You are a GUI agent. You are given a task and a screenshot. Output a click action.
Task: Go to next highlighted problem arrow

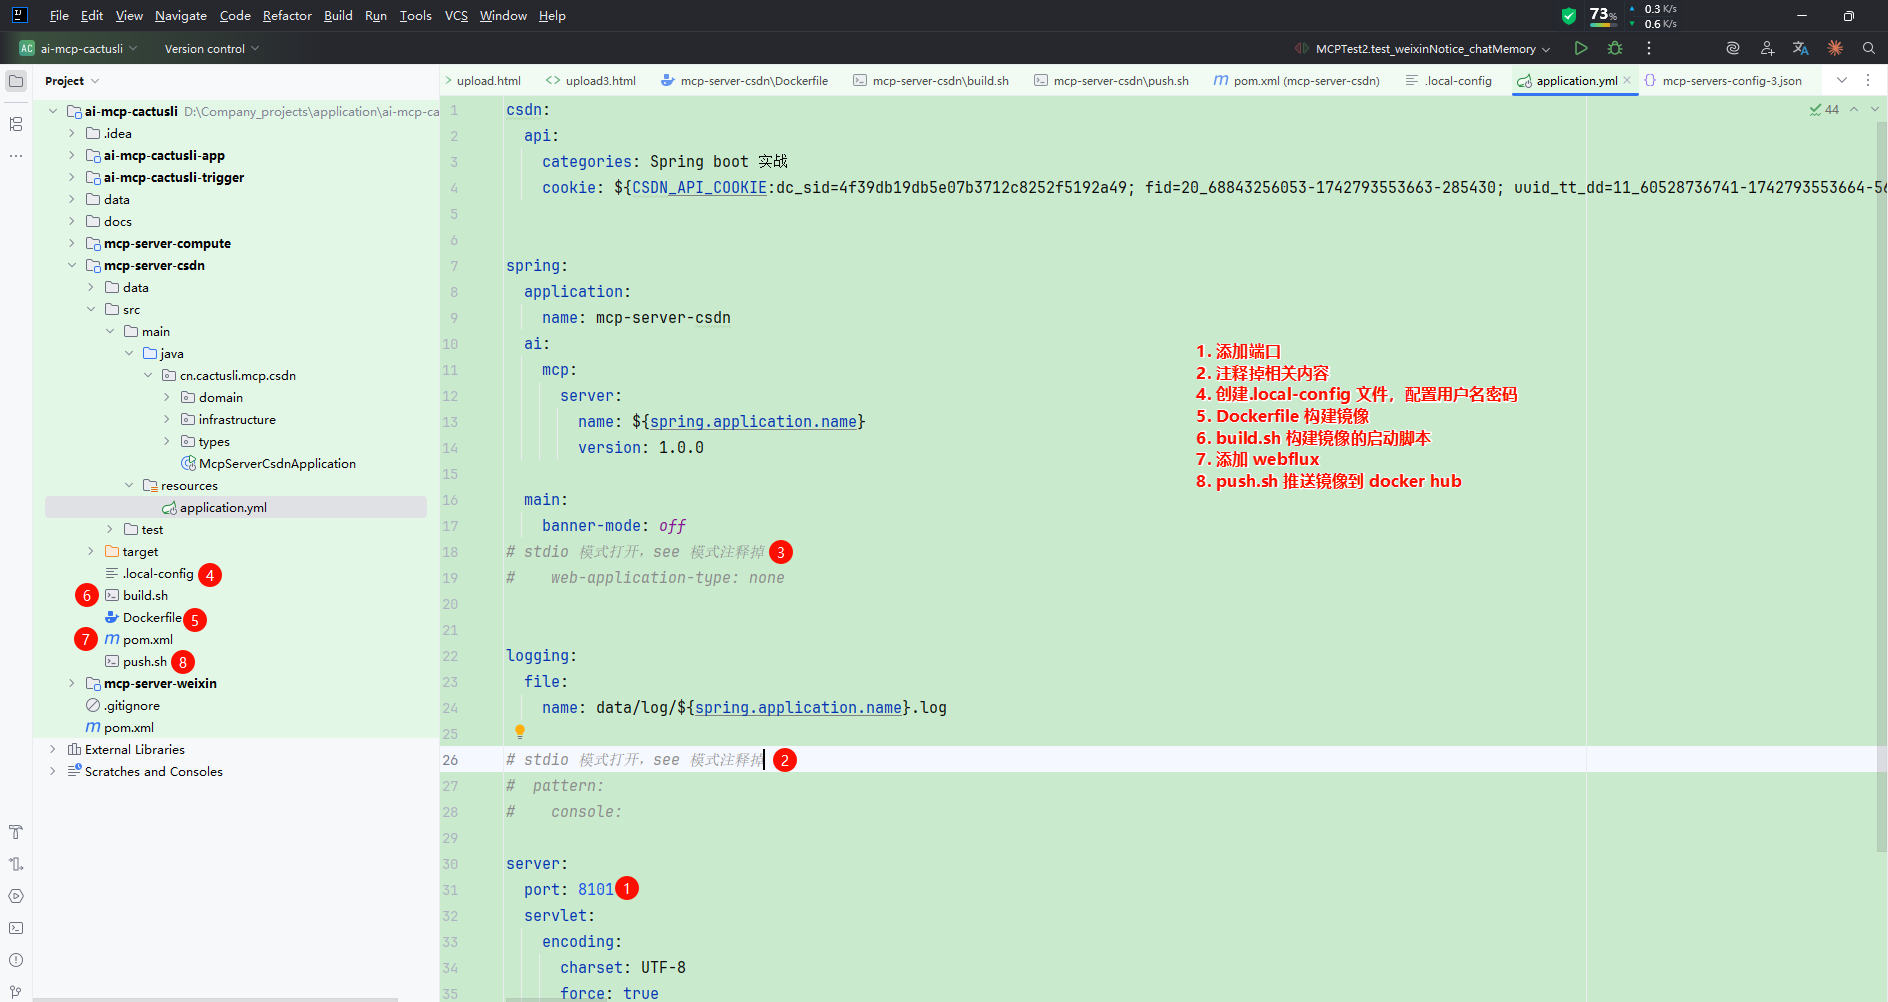coord(1875,110)
